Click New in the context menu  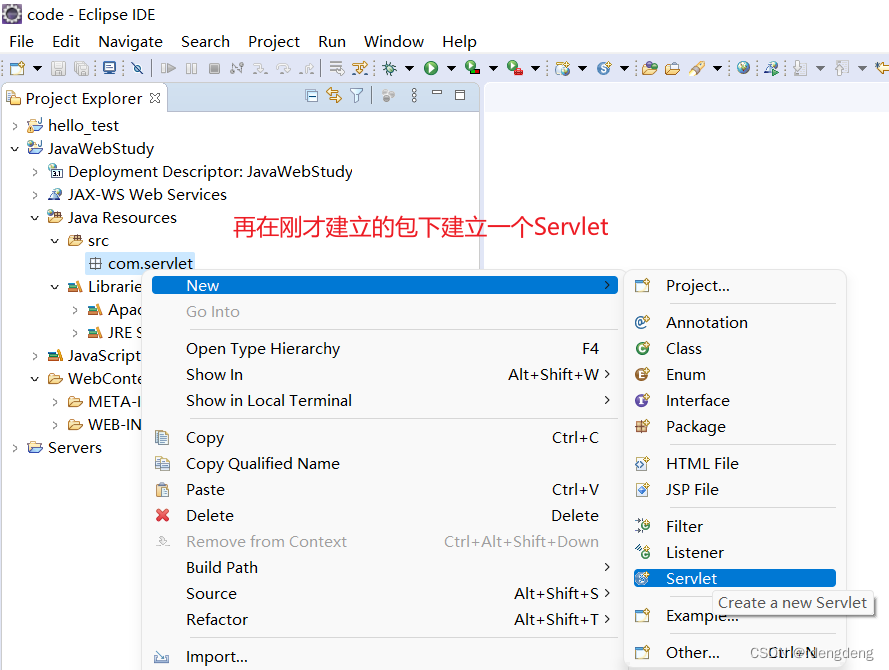(x=385, y=285)
